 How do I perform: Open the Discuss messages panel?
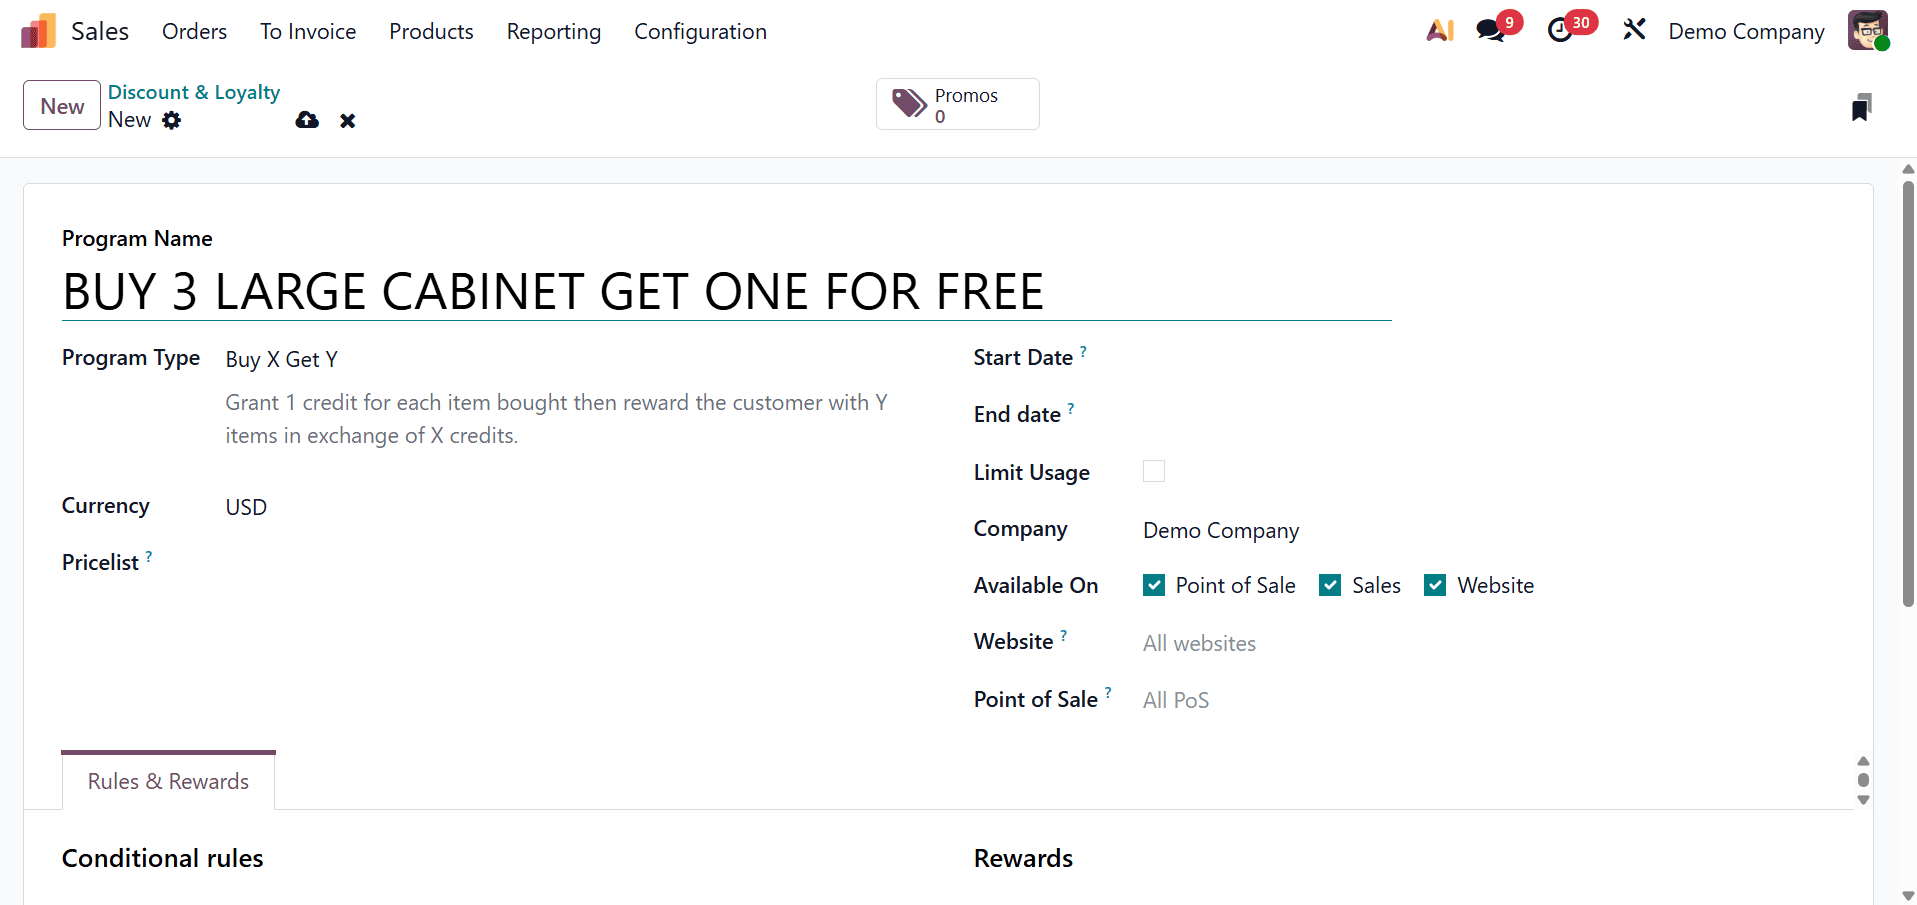pos(1489,31)
